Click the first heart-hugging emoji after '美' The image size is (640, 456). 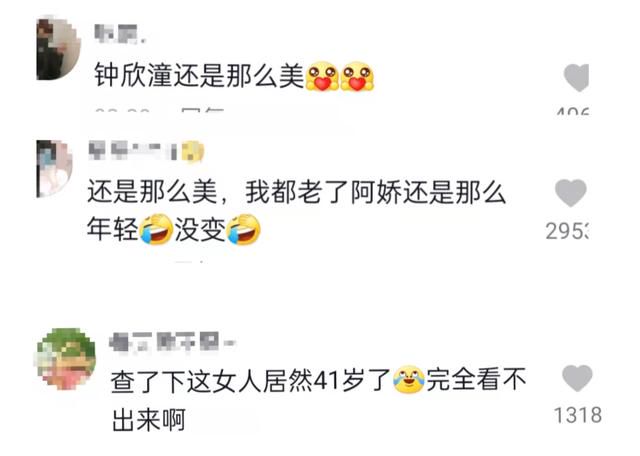pyautogui.click(x=322, y=76)
